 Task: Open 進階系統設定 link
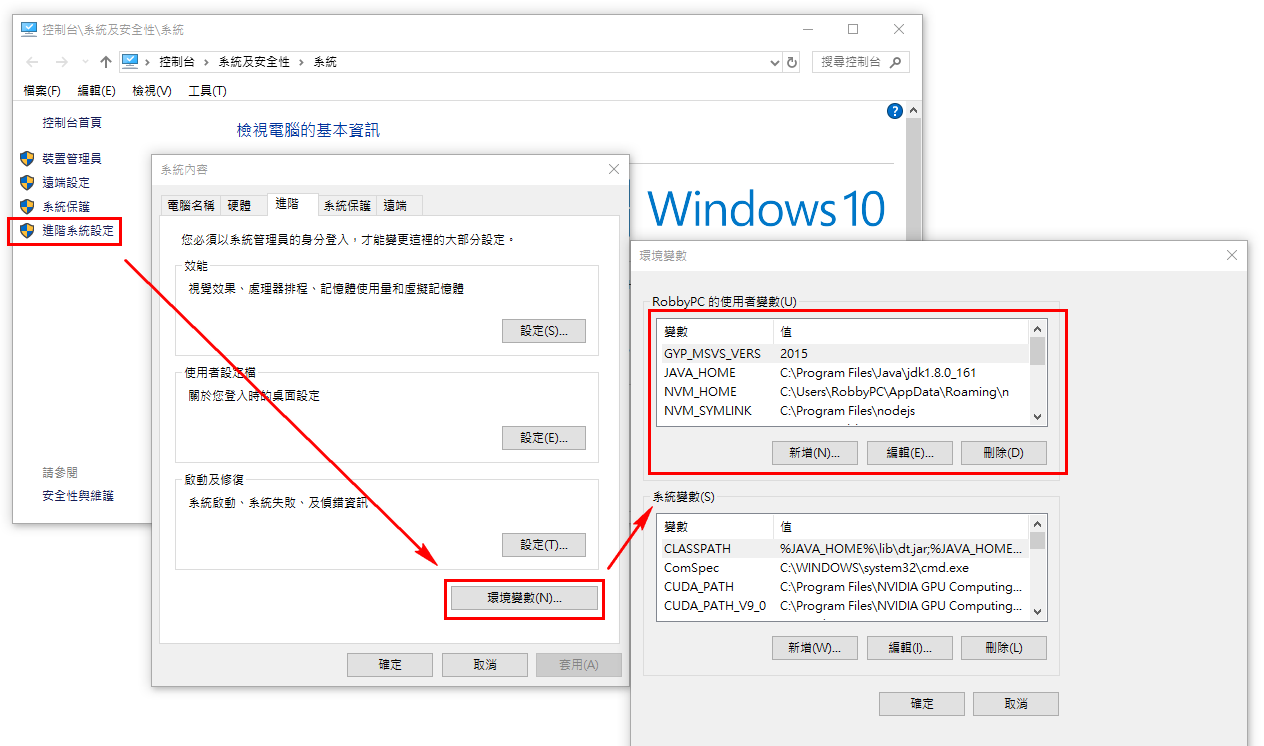tap(78, 232)
